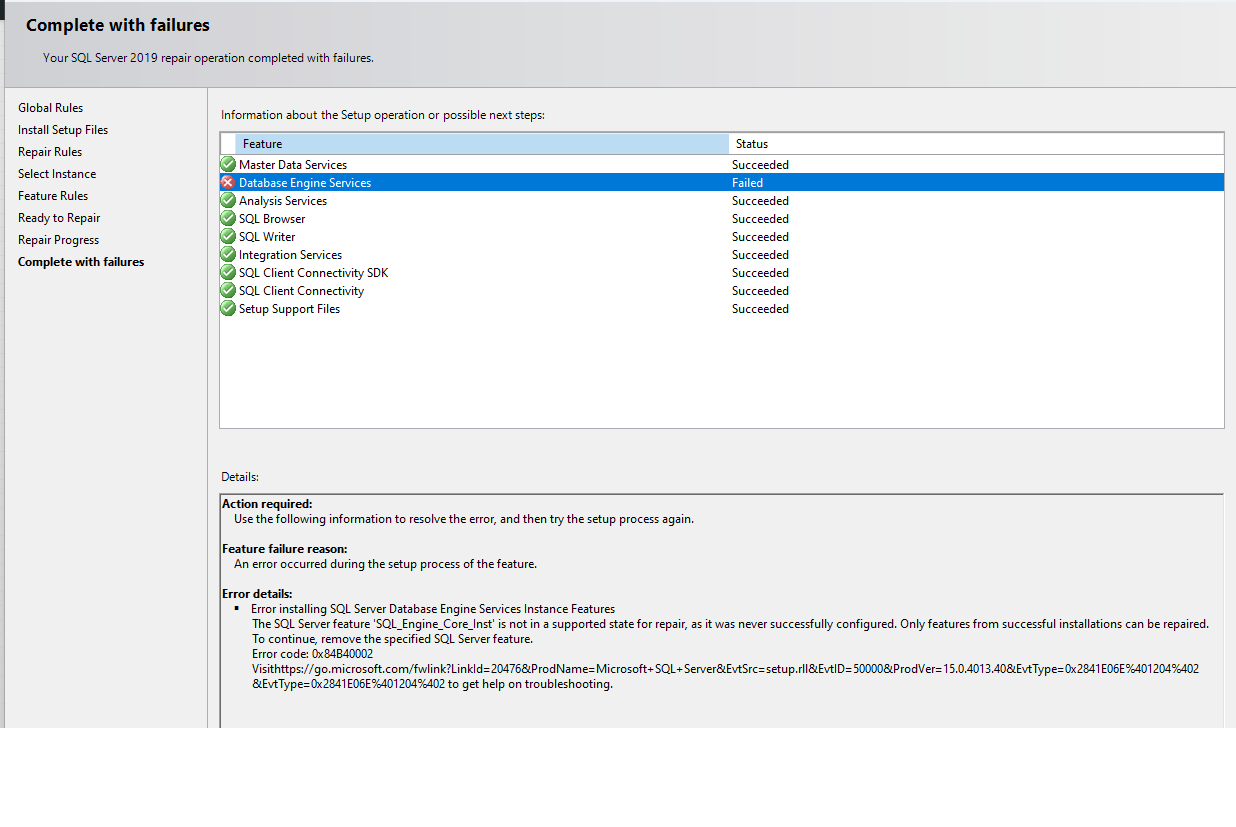
Task: Select the Setup Support Files row text
Action: pos(289,309)
